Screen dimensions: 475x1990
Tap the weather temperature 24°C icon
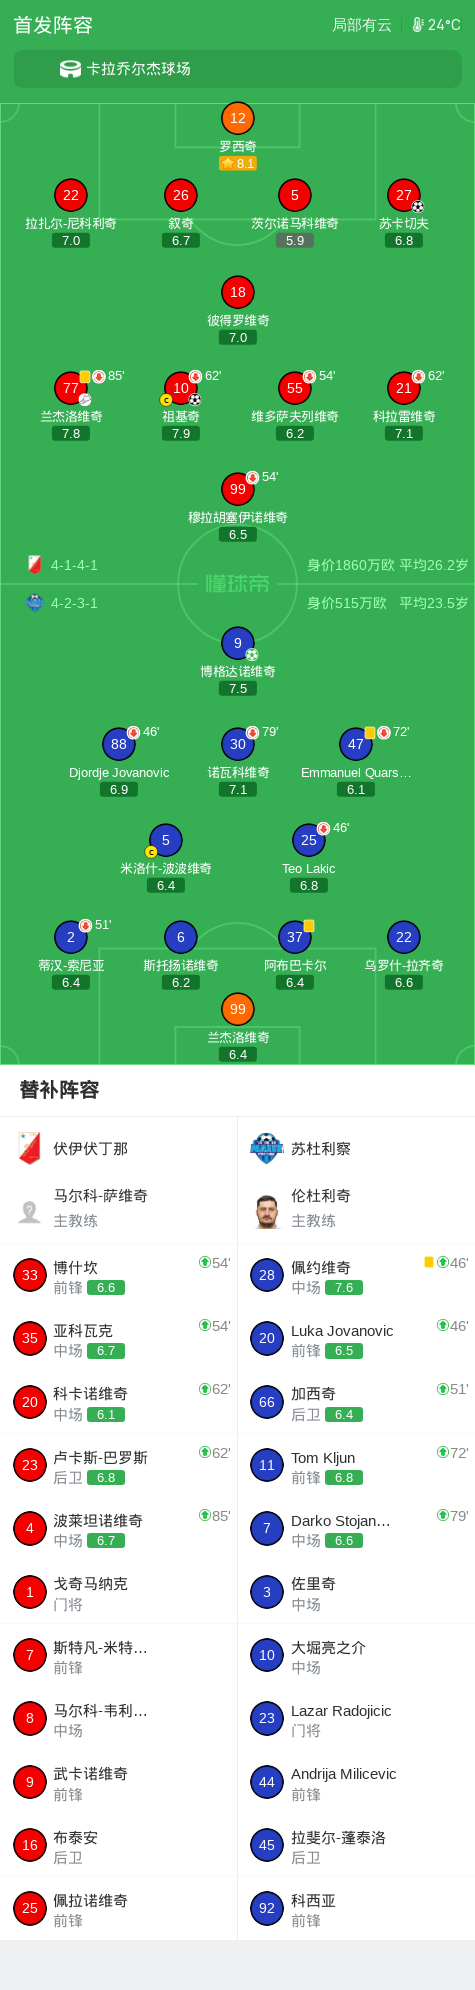coord(418,25)
